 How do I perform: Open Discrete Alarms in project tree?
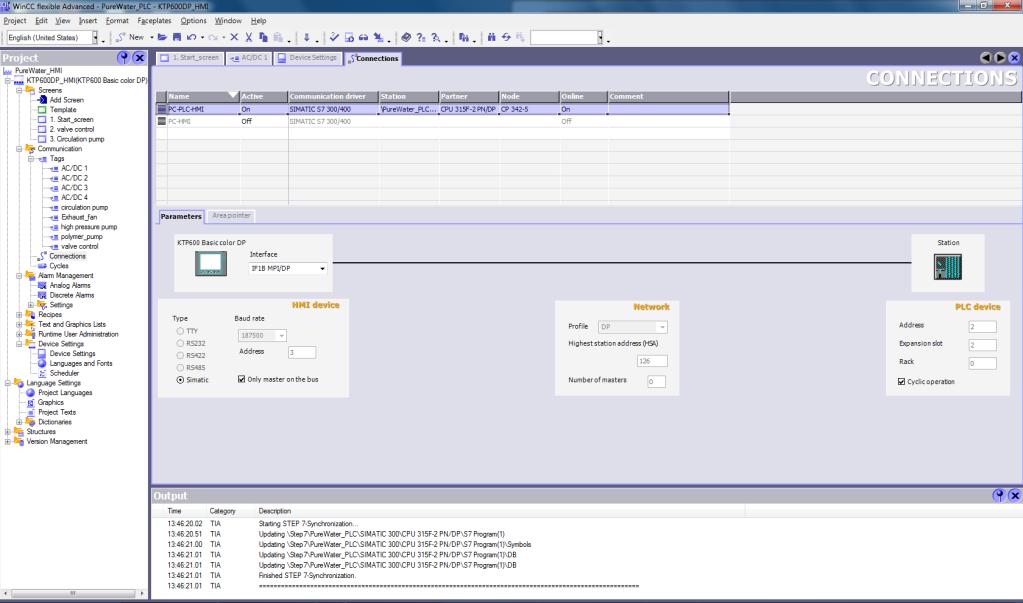tap(72, 295)
